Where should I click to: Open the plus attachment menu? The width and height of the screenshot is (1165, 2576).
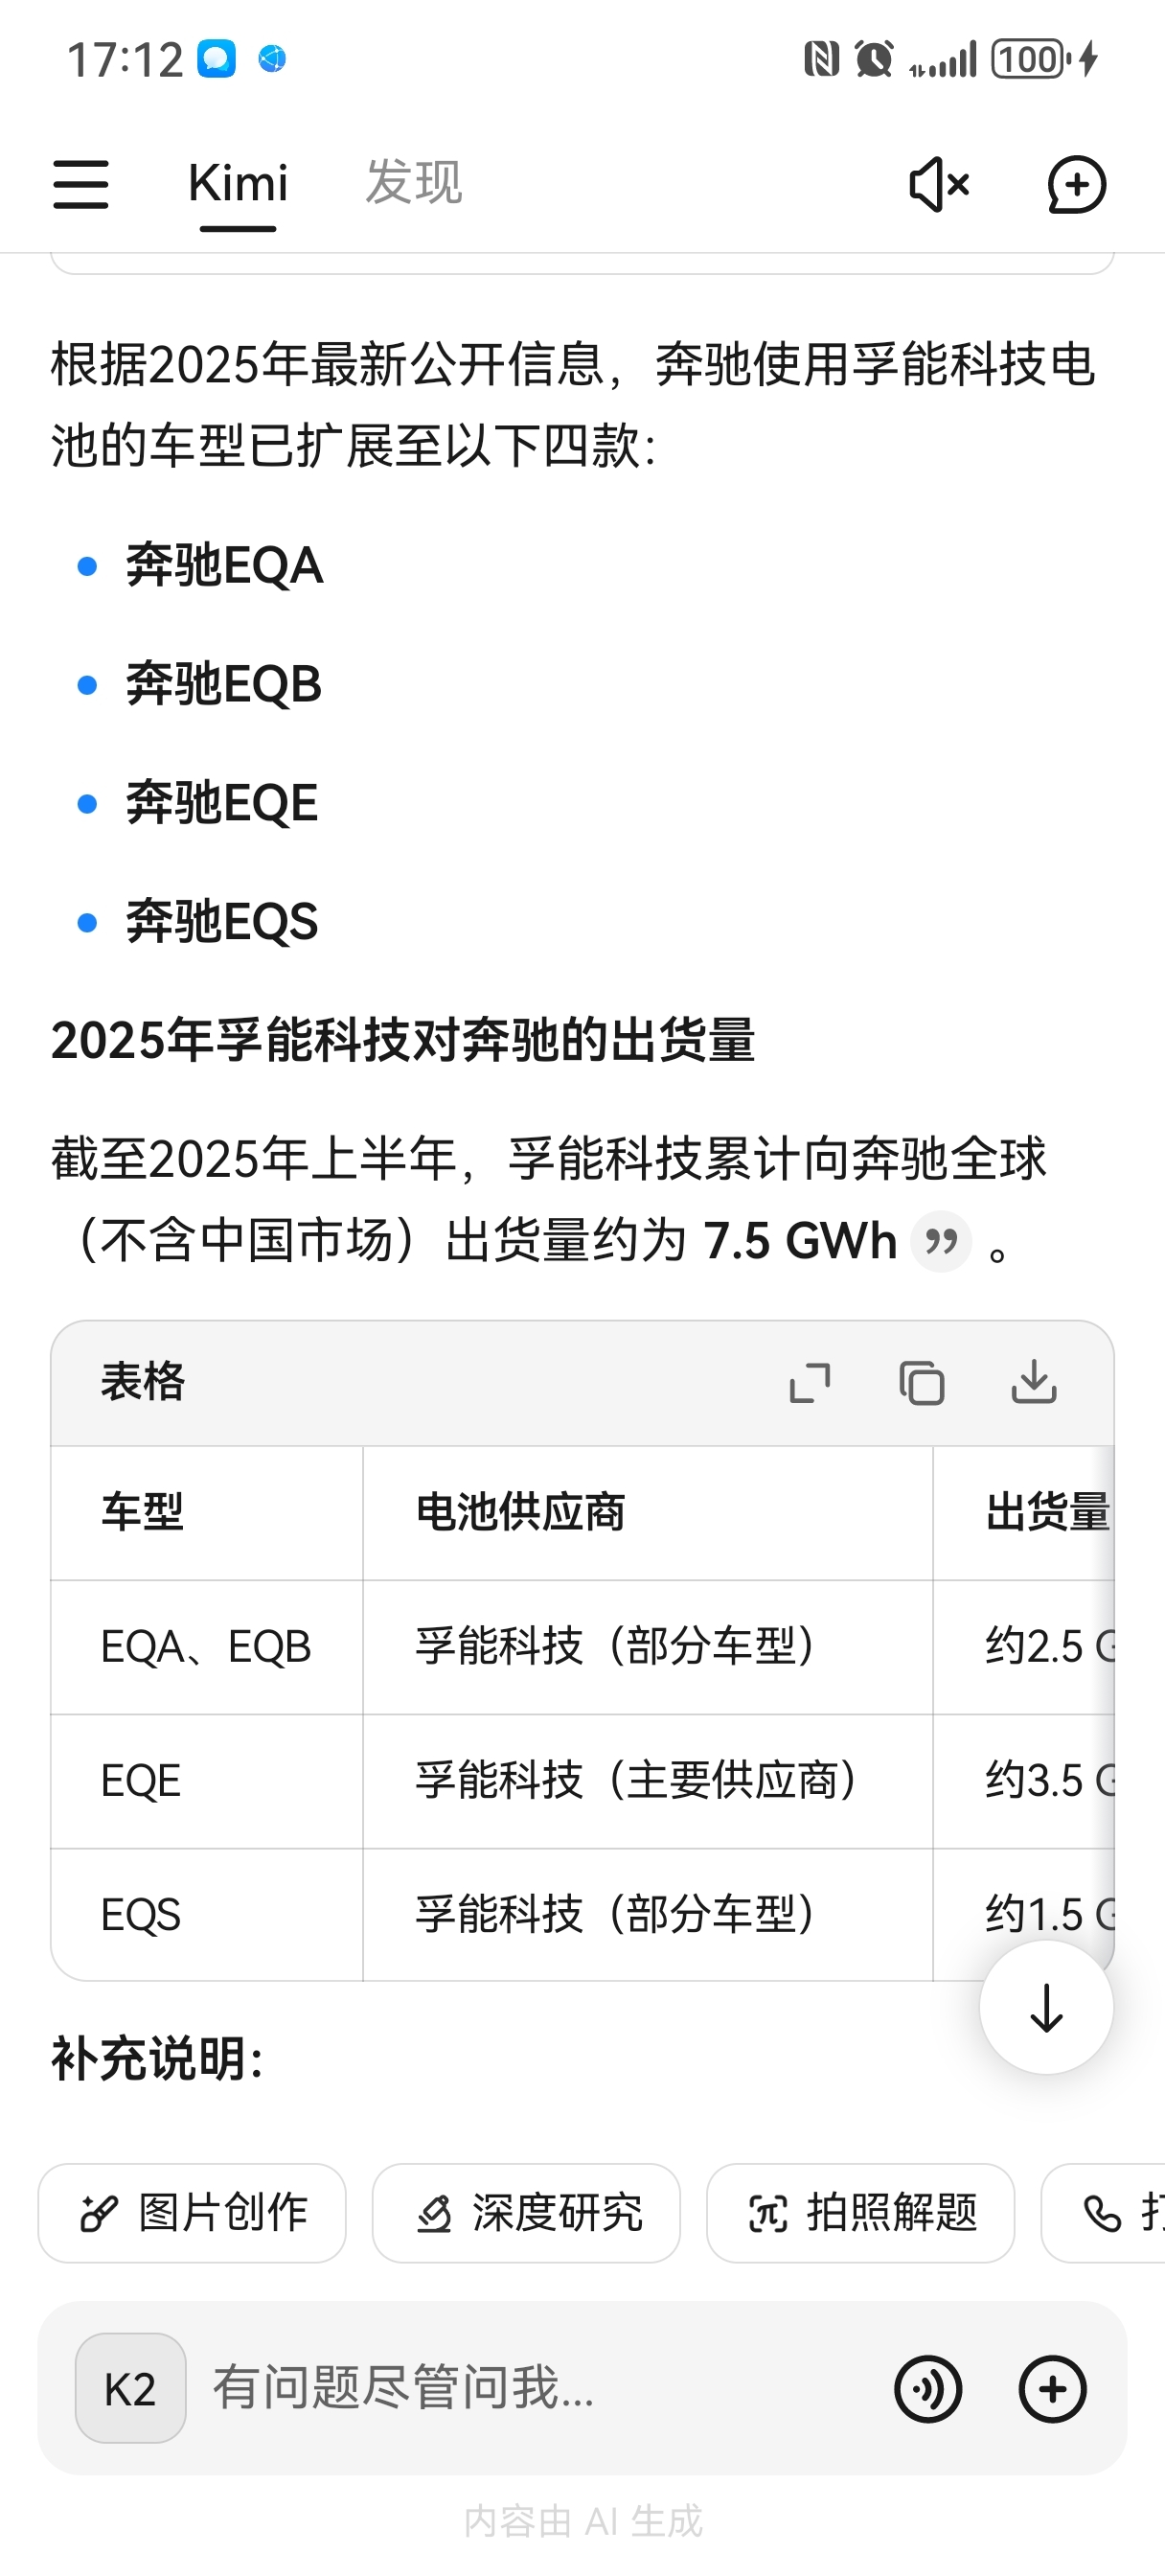(x=1052, y=2389)
